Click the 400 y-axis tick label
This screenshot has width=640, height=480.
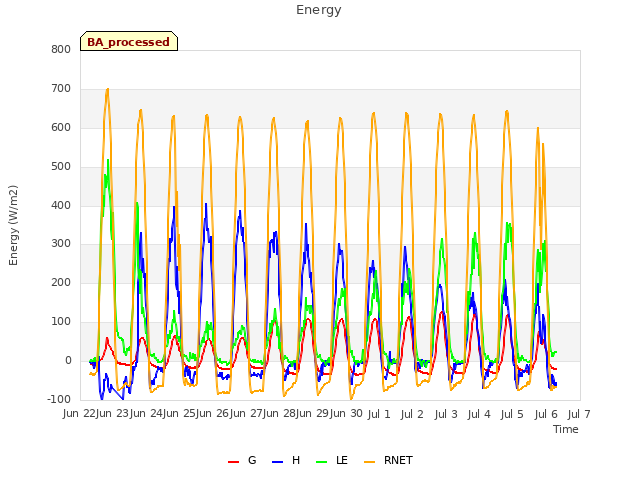[x=61, y=205]
